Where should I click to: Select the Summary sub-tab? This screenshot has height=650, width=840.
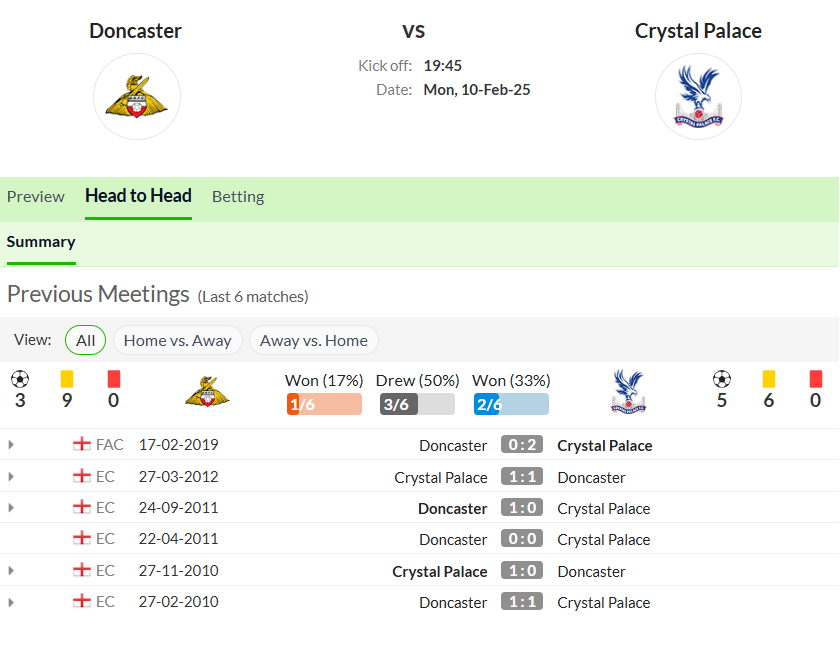tap(41, 242)
